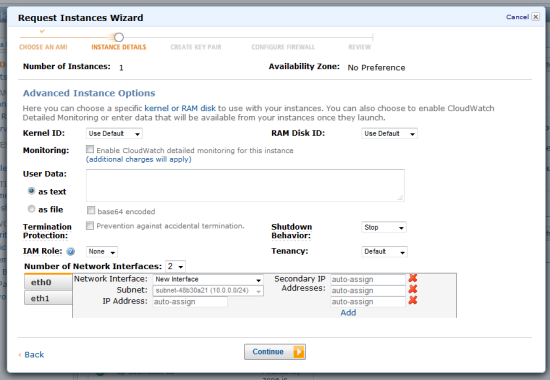This screenshot has width=550, height=380.
Task: Click the Continue button
Action: click(x=275, y=352)
